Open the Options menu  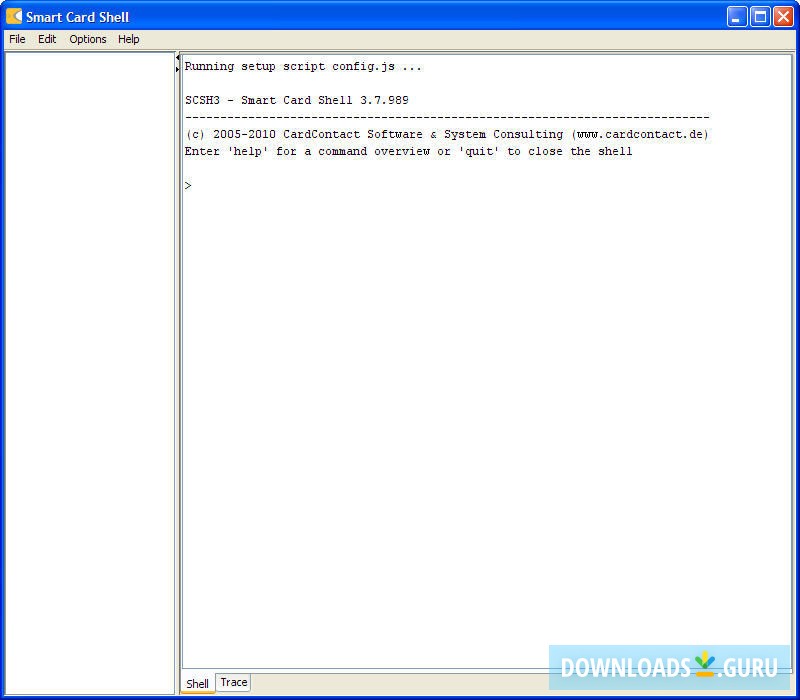(x=88, y=39)
